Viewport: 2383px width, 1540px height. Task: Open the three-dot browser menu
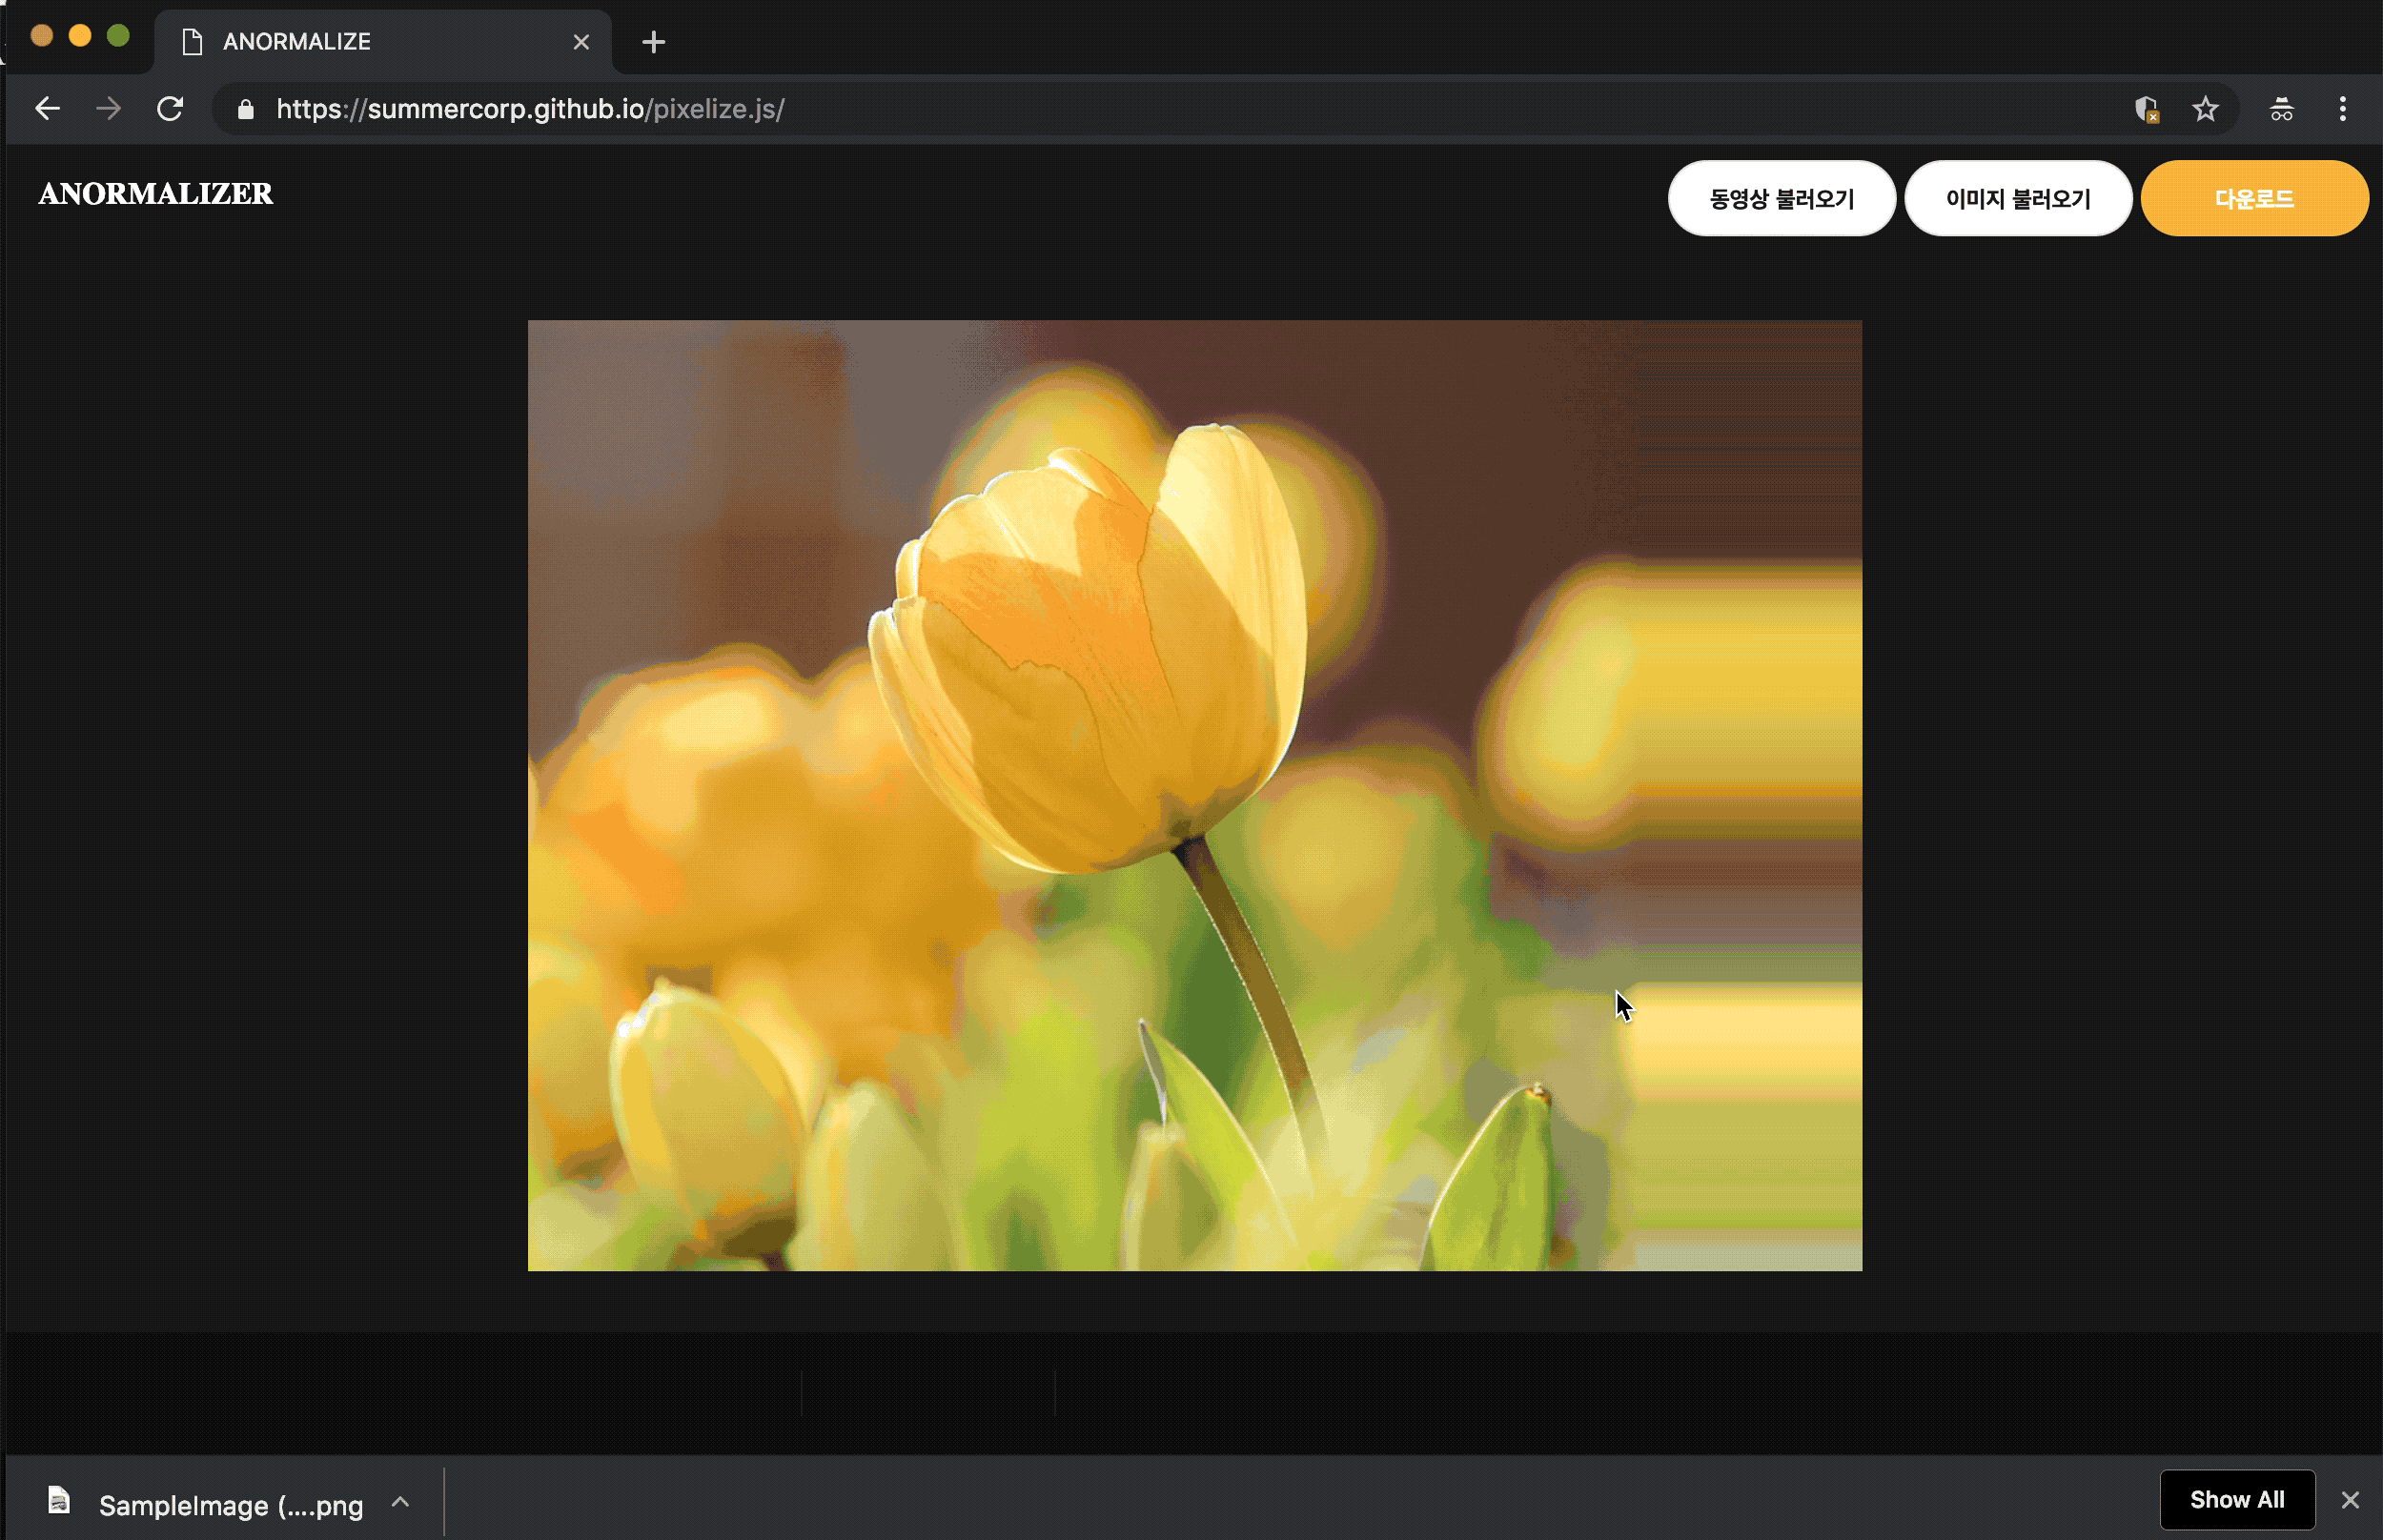click(2342, 109)
